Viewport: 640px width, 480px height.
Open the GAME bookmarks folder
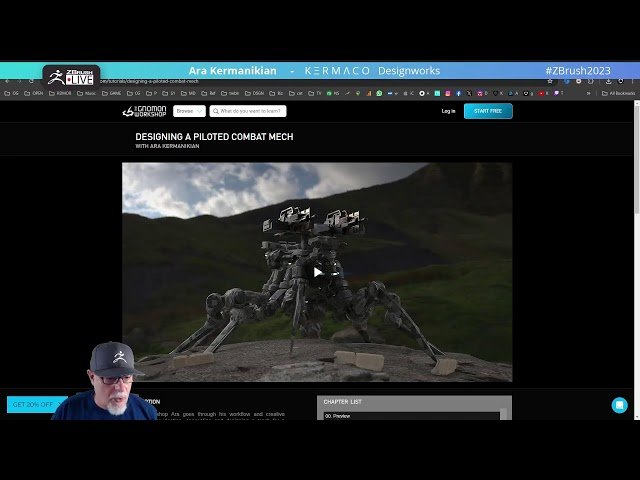111,93
